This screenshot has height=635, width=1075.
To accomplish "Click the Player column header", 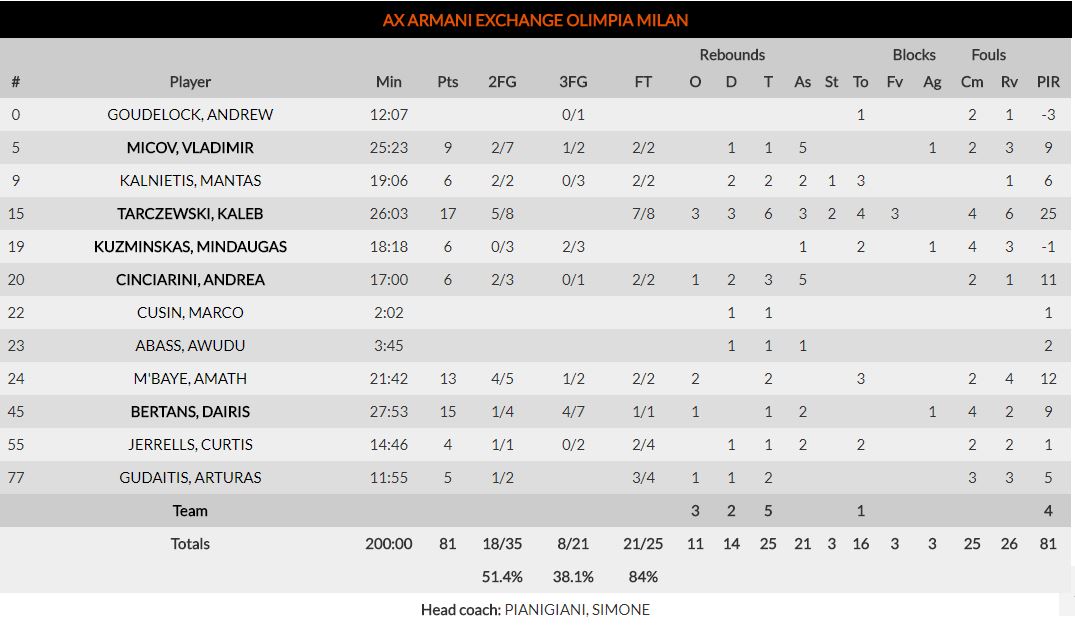I will point(190,82).
